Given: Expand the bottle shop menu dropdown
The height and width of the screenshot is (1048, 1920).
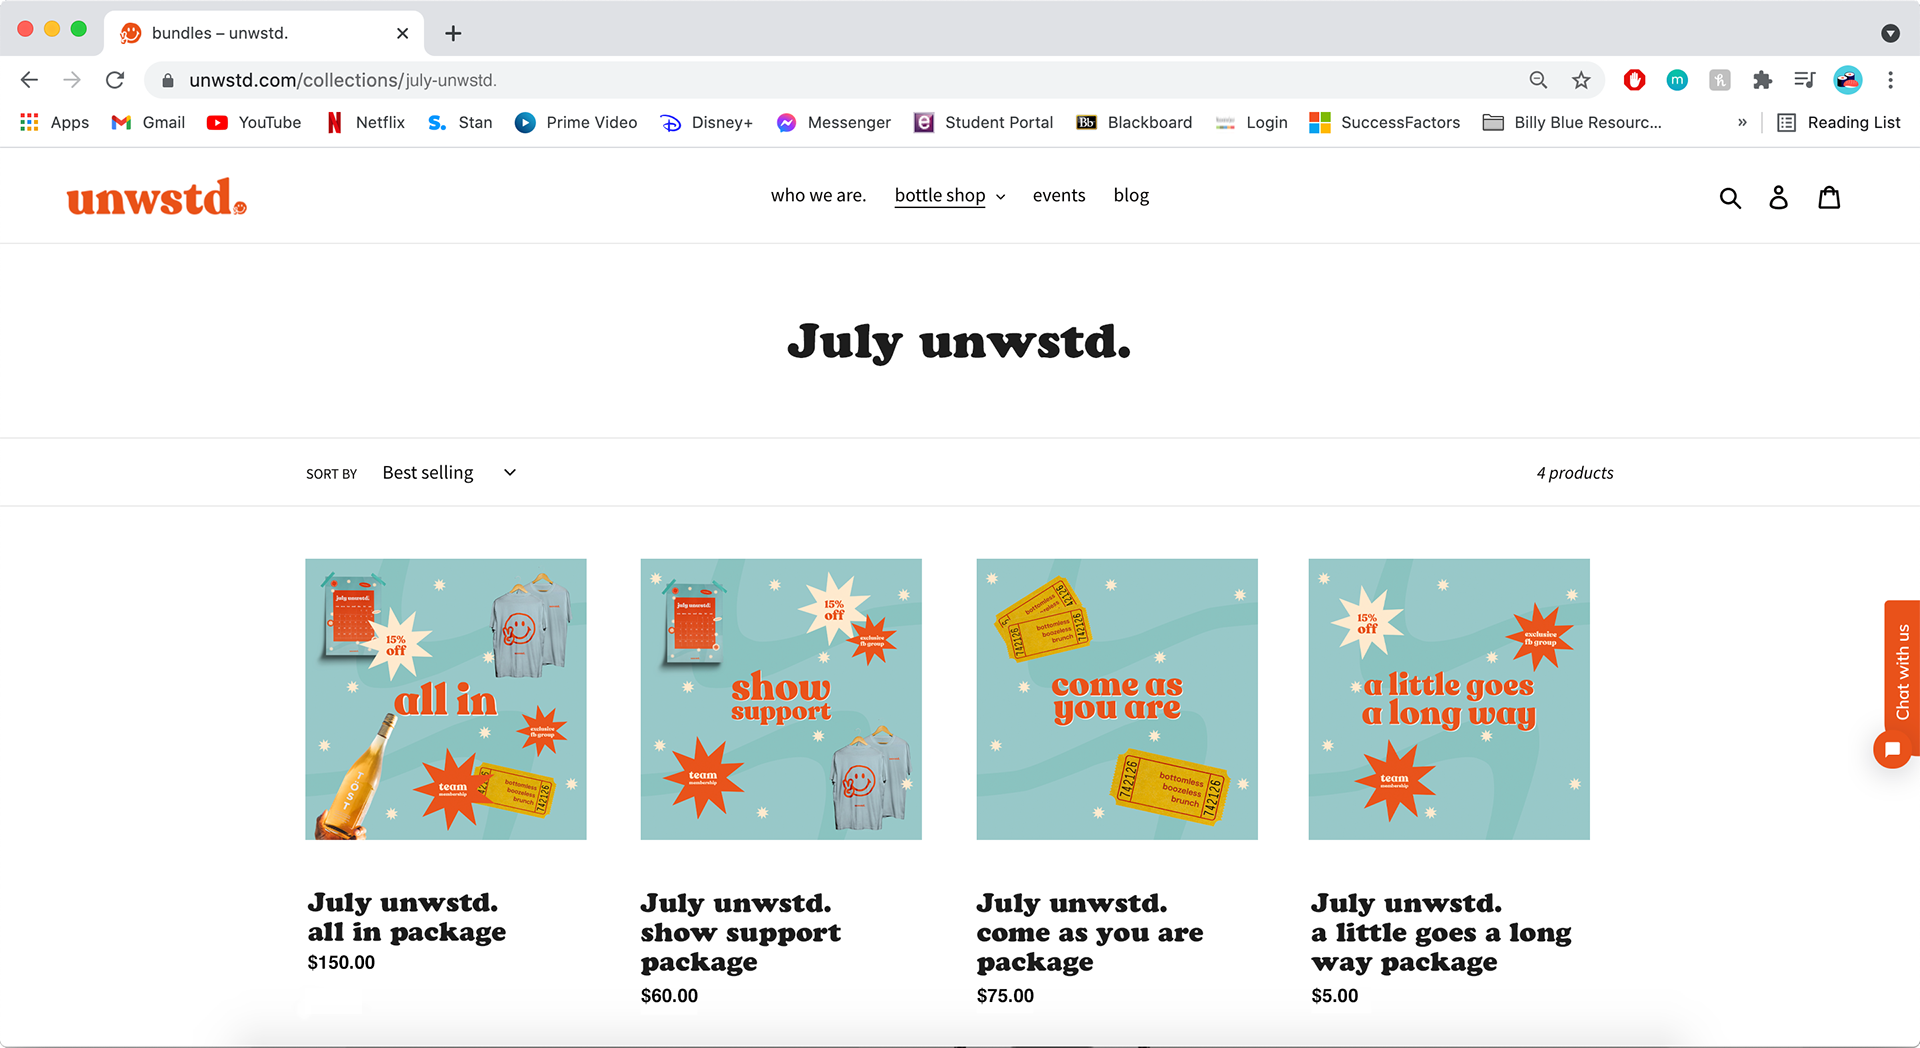Looking at the screenshot, I should [x=950, y=196].
